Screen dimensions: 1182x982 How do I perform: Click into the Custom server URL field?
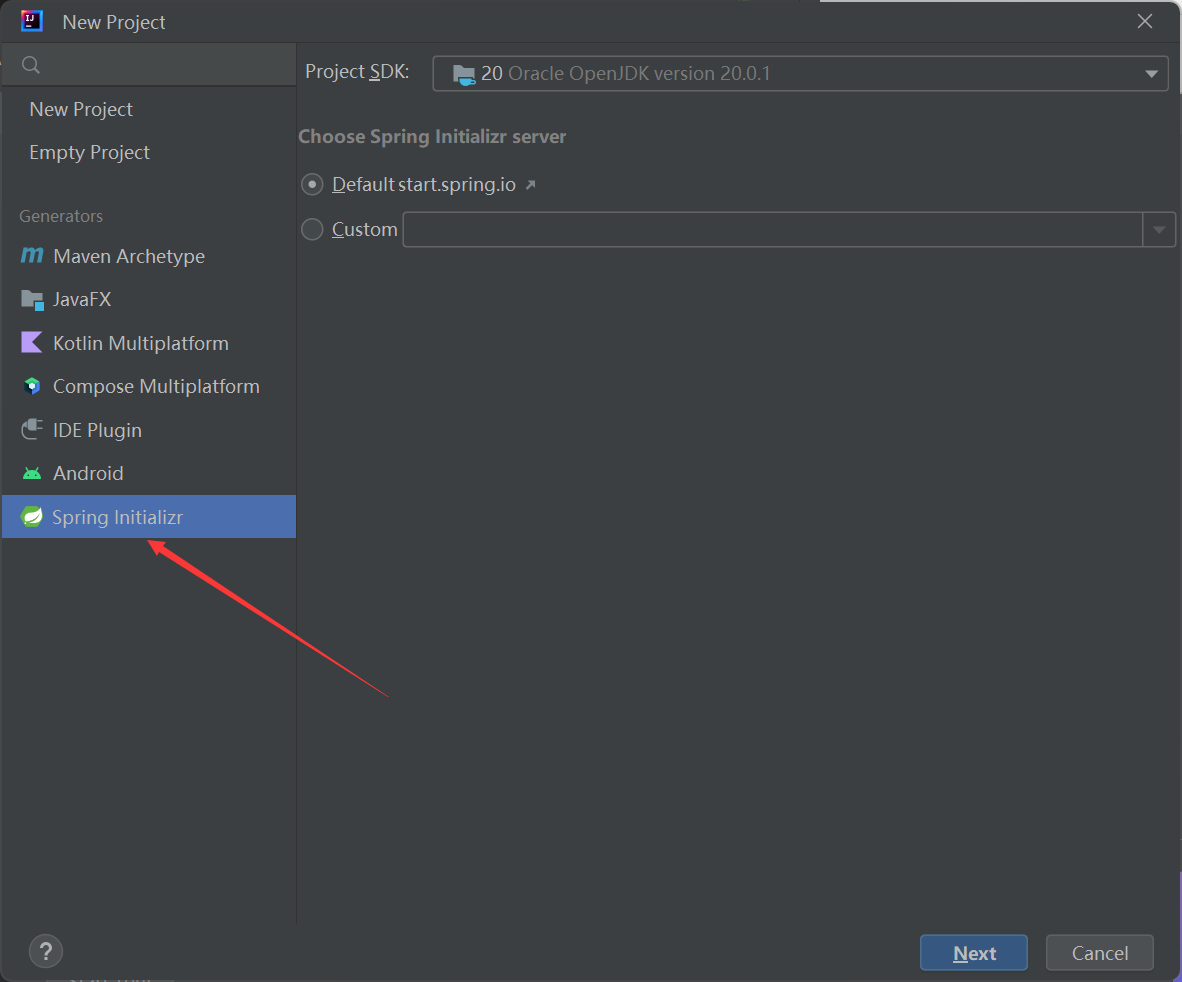coord(773,230)
